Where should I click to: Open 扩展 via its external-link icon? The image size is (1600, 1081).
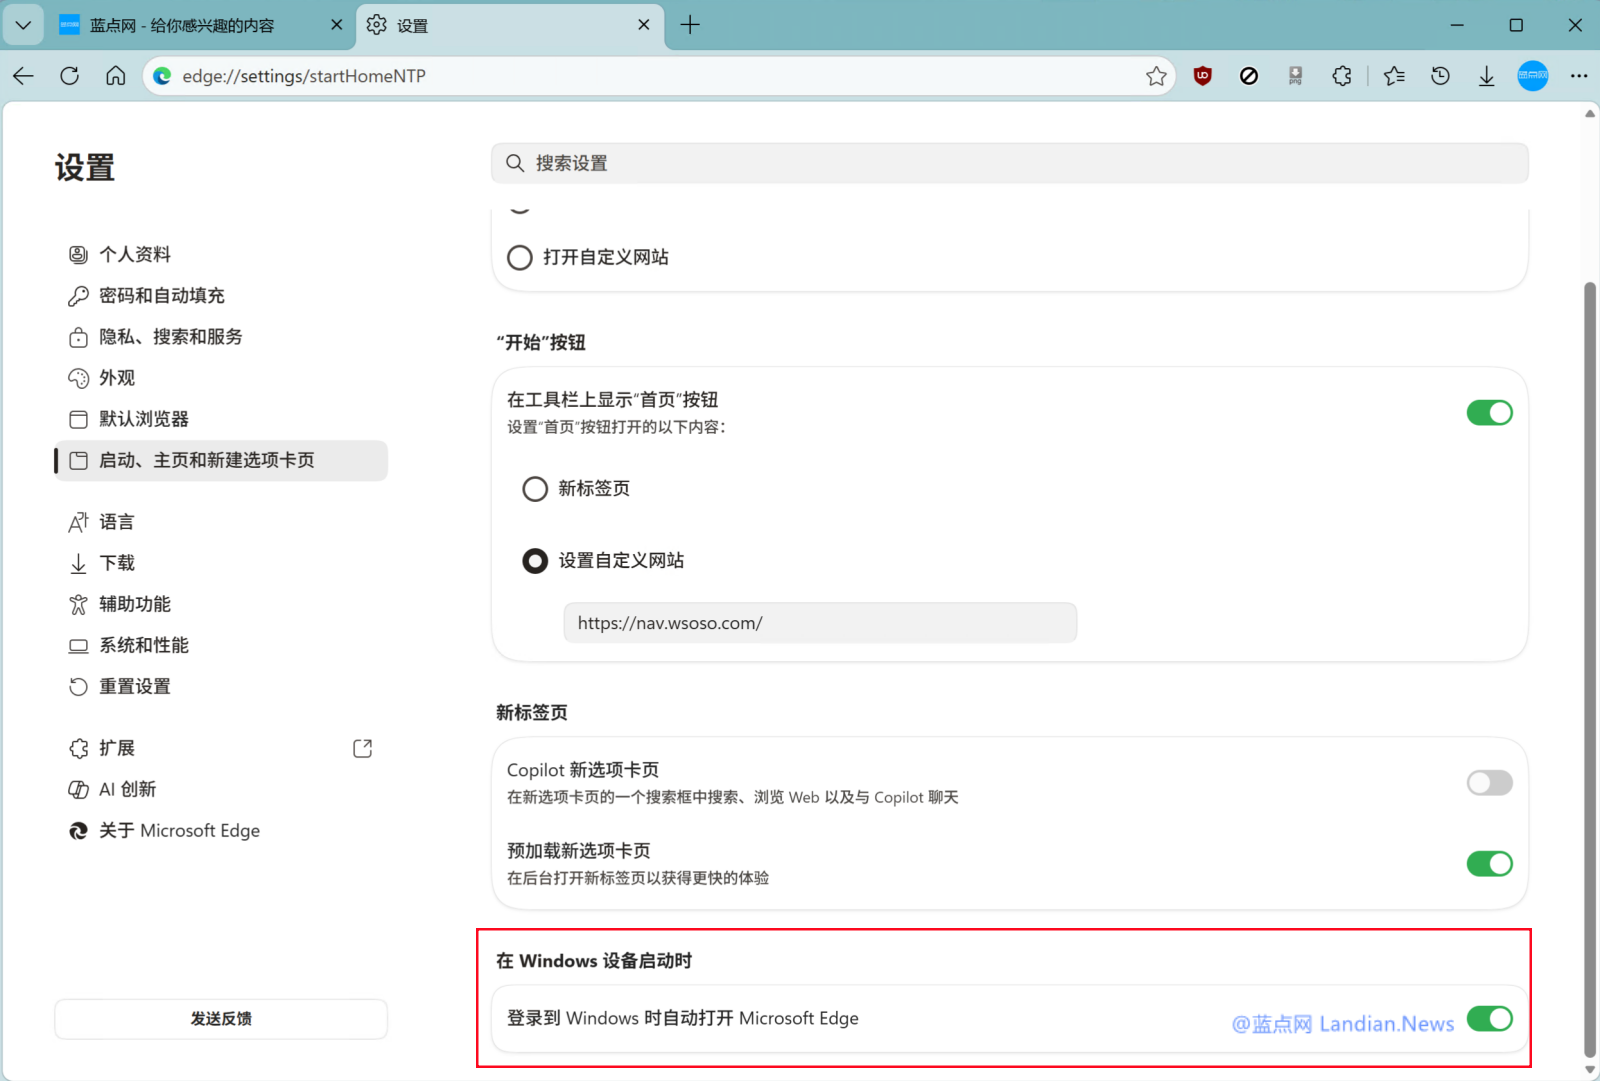[x=362, y=747]
